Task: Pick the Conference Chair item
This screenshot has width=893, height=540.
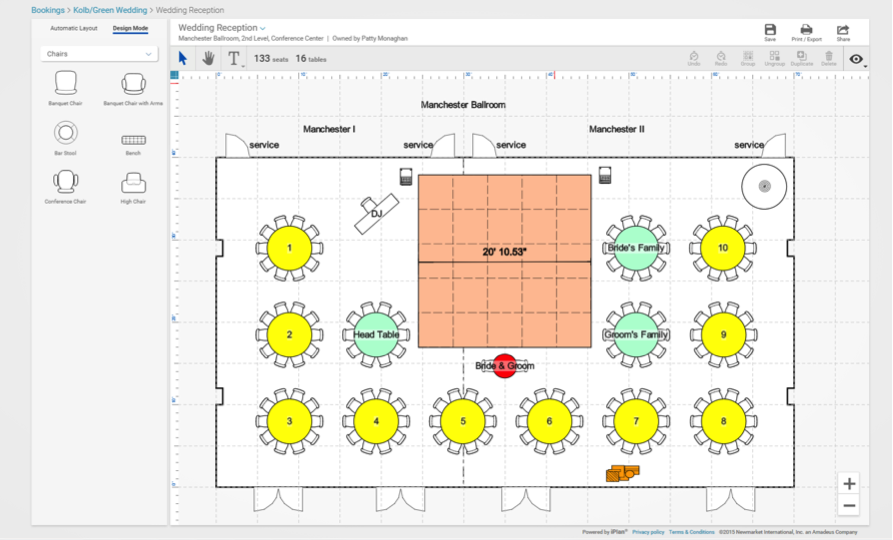Action: (65, 187)
